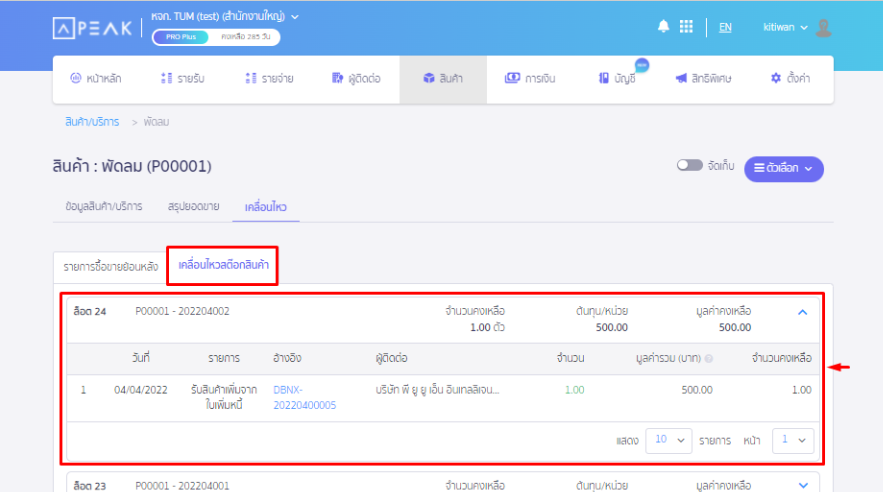The image size is (883, 492).
Task: Click the ledger icon beside บัญชี
Action: 604,78
